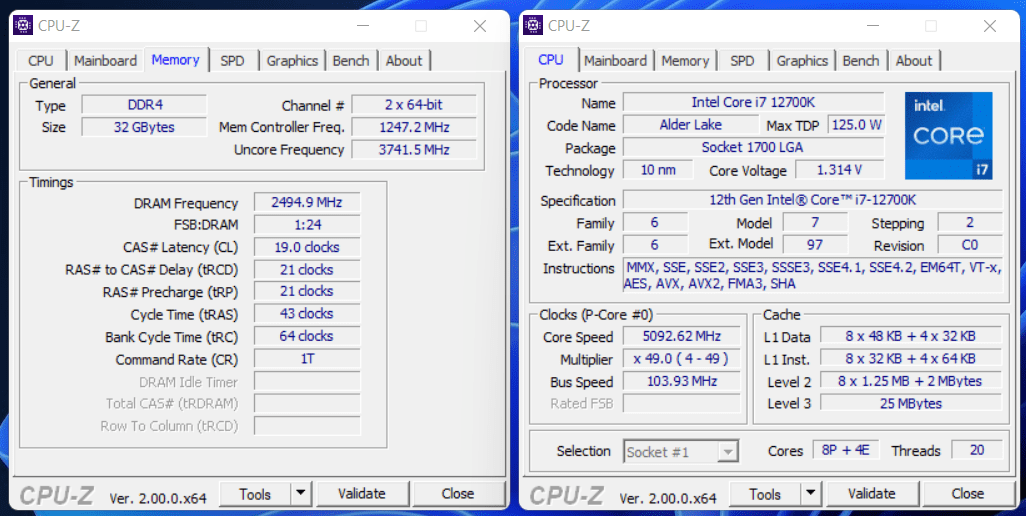This screenshot has width=1026, height=516.
Task: Open About tab in left window
Action: [x=404, y=61]
